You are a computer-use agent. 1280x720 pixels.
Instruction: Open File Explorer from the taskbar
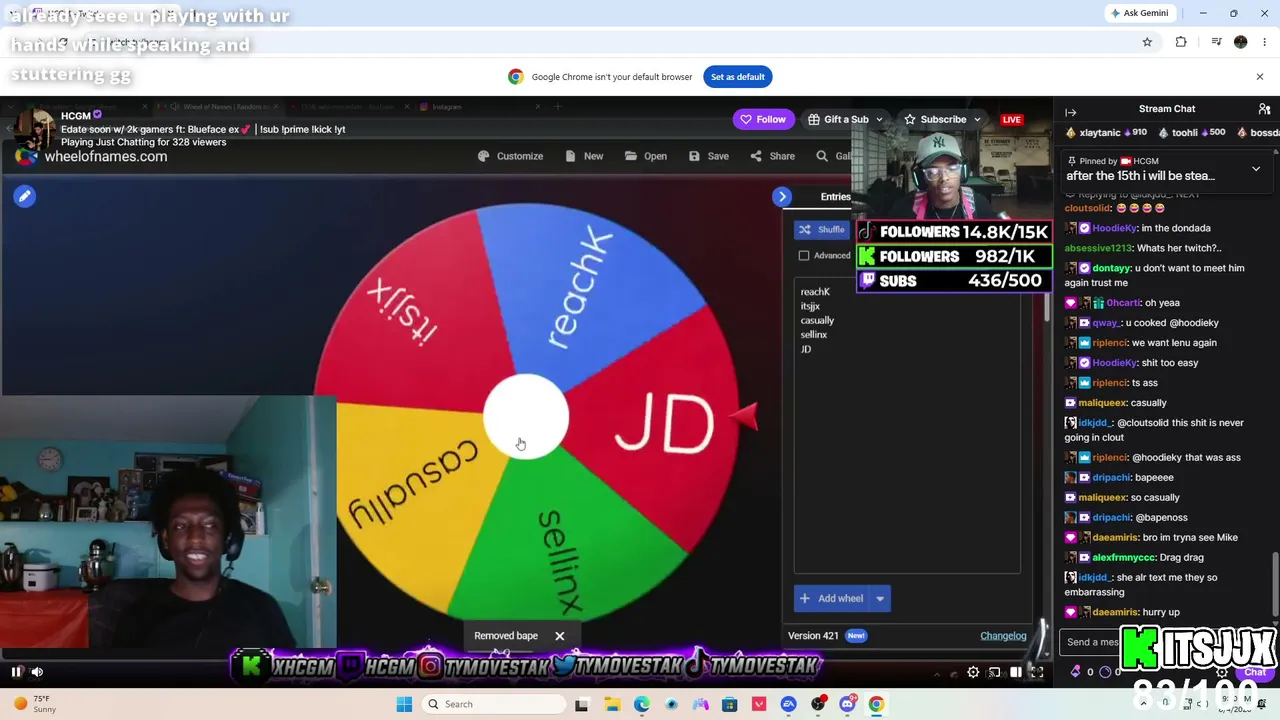[x=612, y=704]
